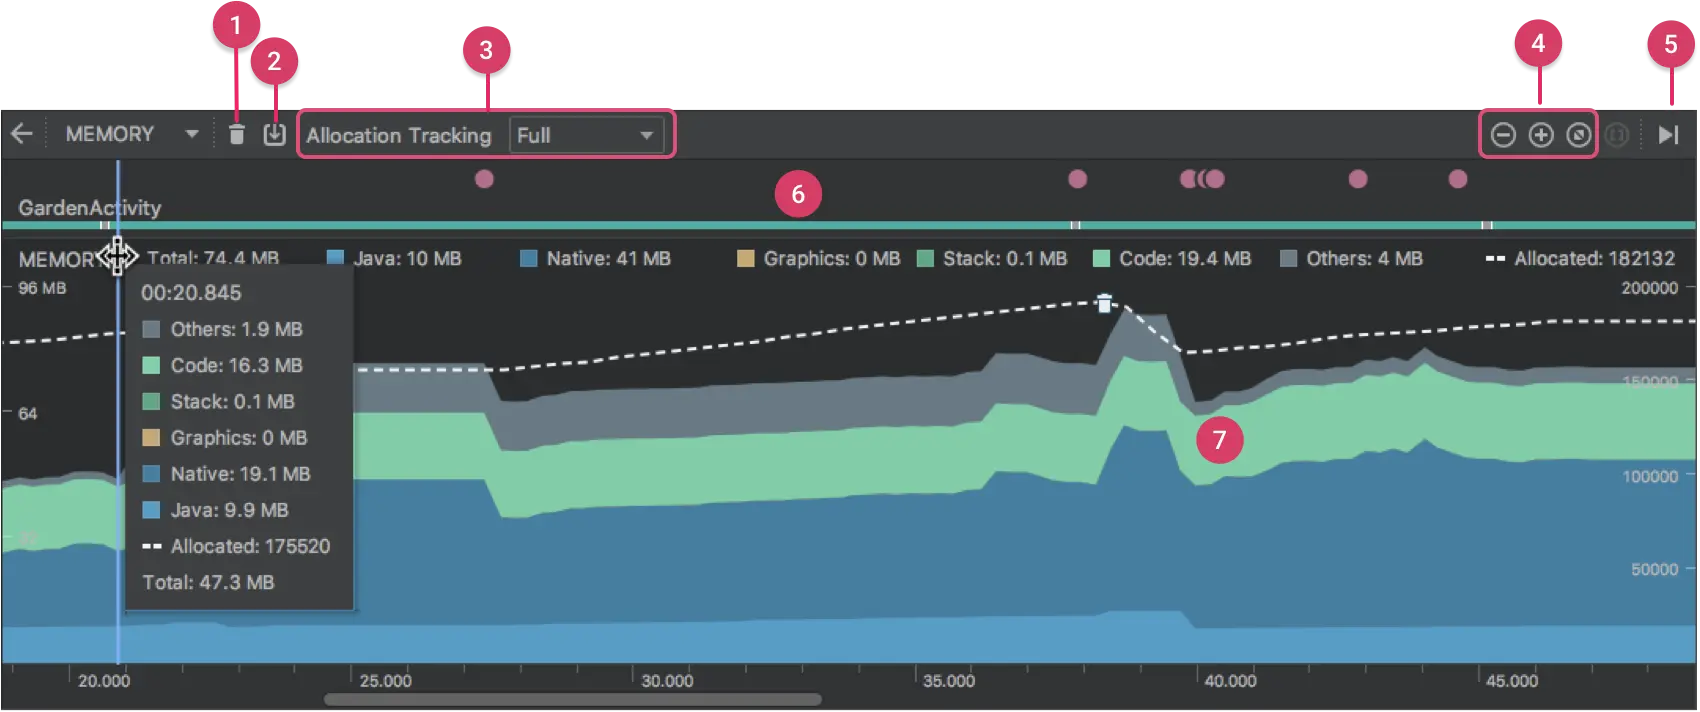Viewport: 1700px width, 712px height.
Task: Click the Java: 10 MB legend entry
Action: 395,258
